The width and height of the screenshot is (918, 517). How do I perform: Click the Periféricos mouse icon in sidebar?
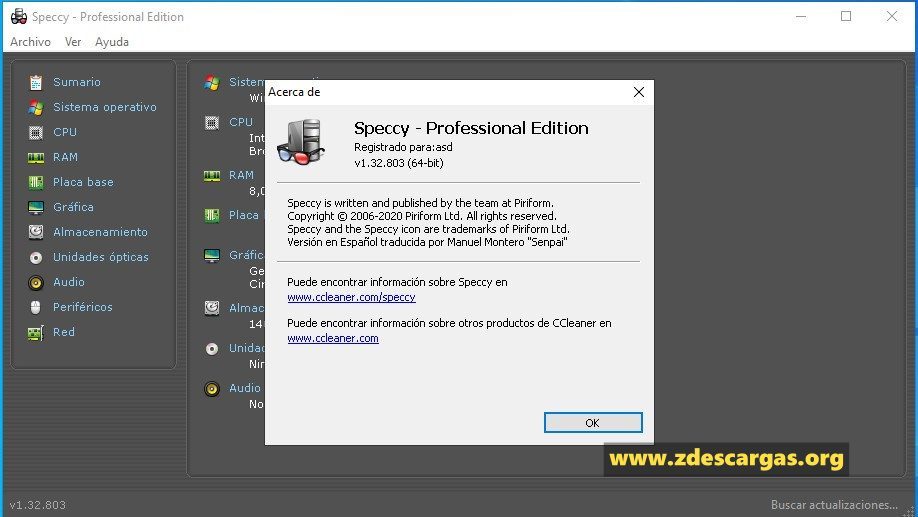(36, 307)
